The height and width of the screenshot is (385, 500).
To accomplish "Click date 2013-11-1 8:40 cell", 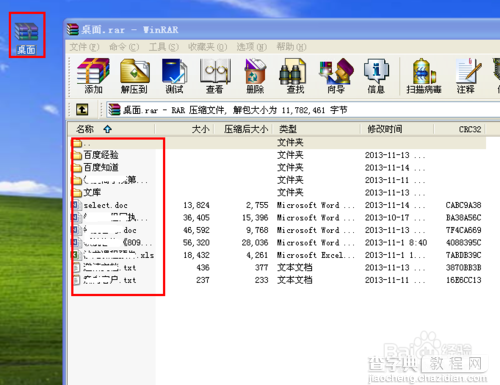I will tap(396, 243).
